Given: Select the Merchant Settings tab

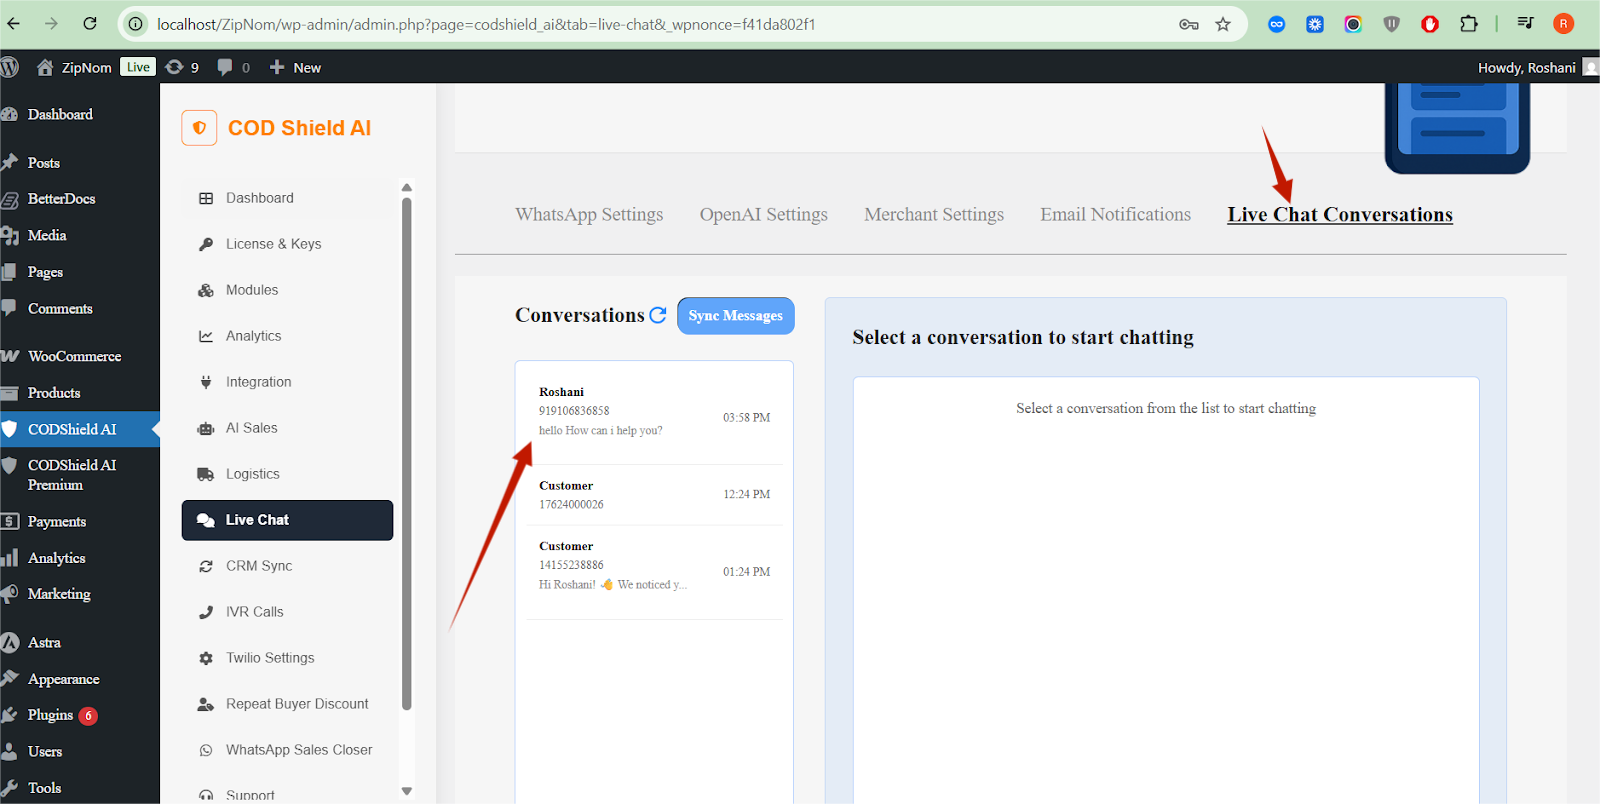Looking at the screenshot, I should (x=933, y=215).
